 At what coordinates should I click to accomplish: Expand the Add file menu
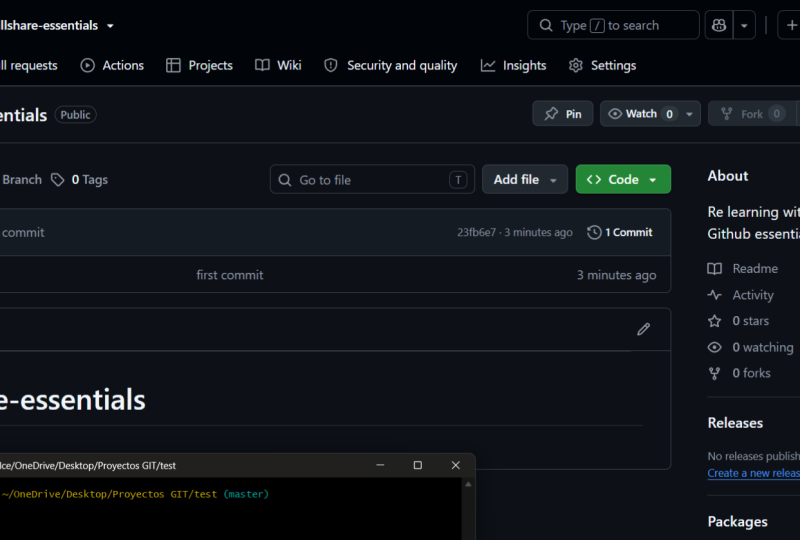pos(524,179)
